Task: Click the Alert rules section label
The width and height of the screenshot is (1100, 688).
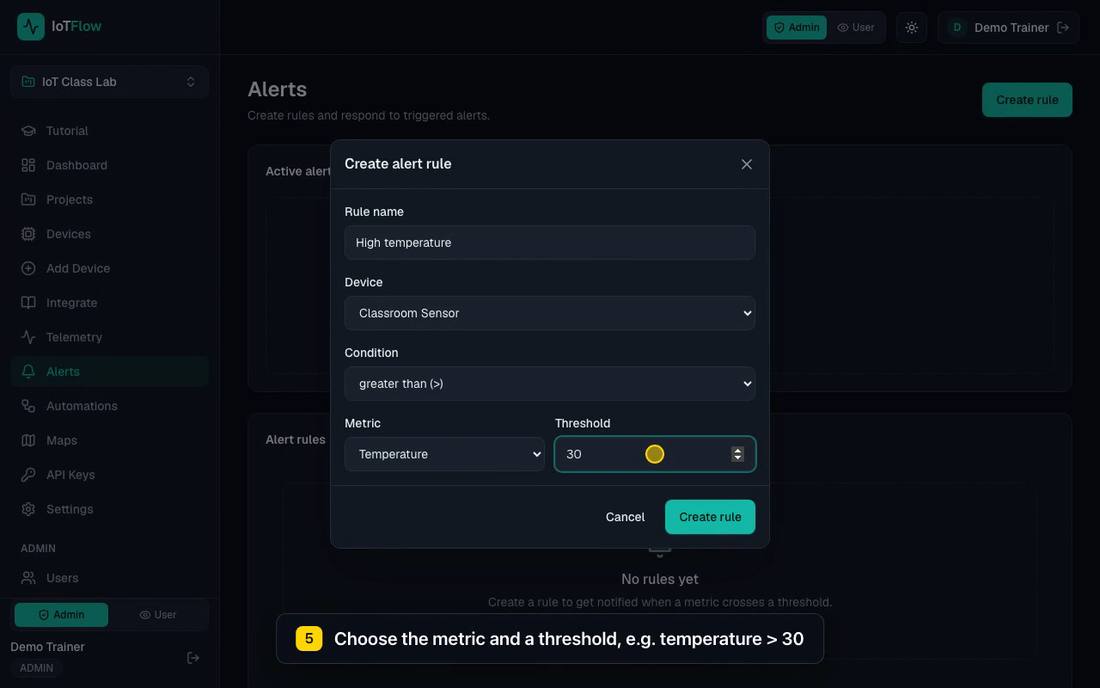Action: (295, 440)
